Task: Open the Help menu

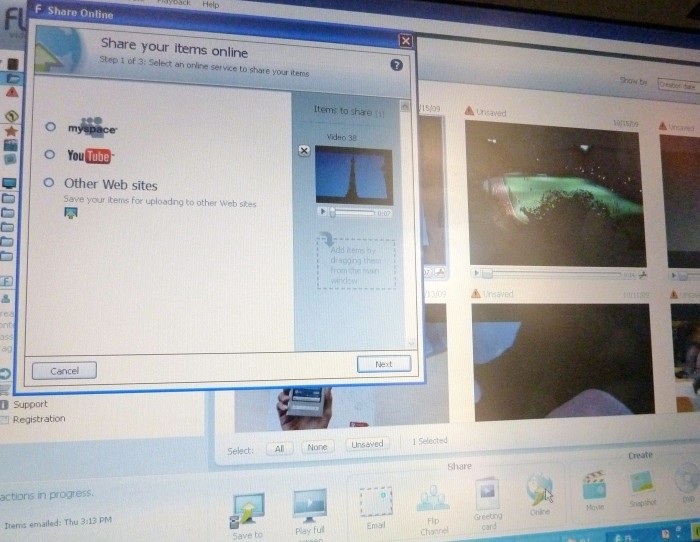Action: click(210, 4)
